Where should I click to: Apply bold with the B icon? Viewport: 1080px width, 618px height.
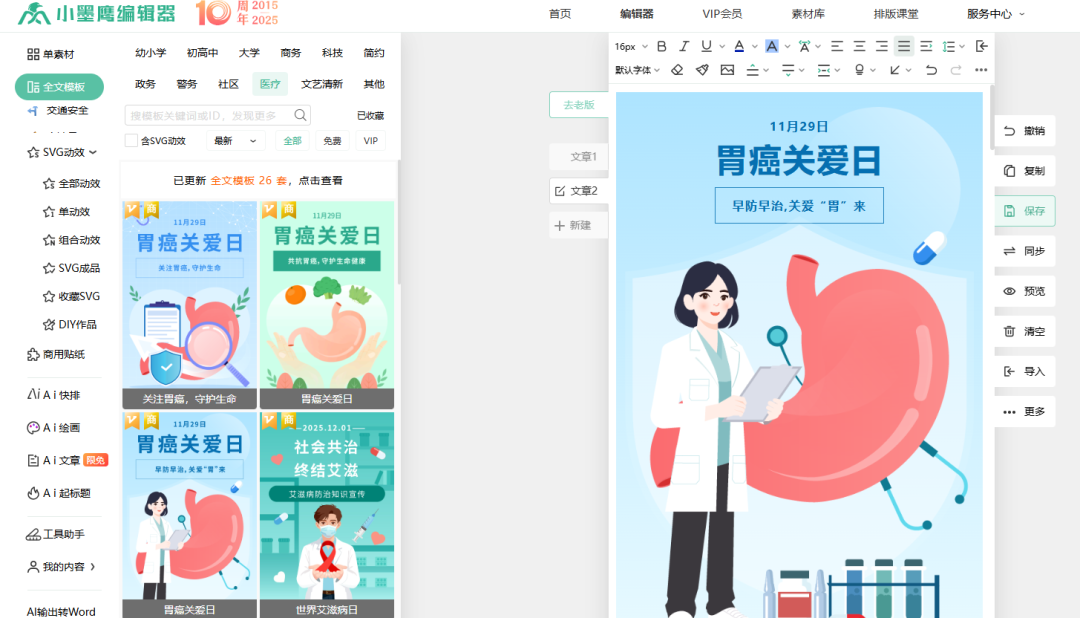(x=662, y=46)
